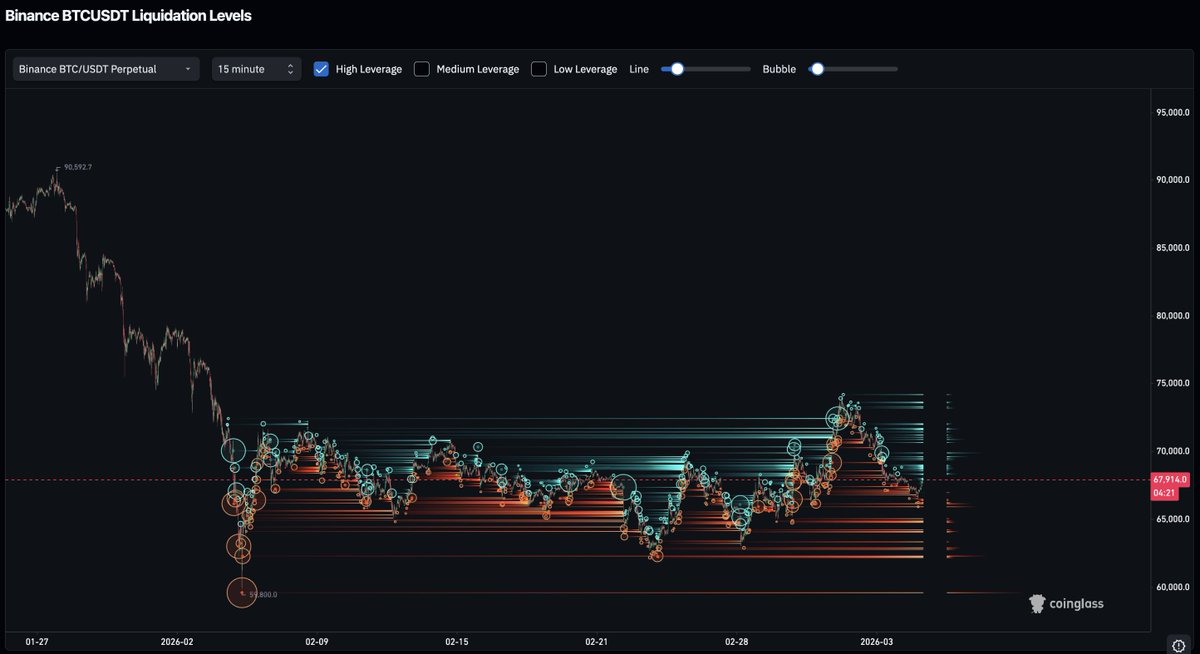Screen dimensions: 1200x654
Task: Open the 15 minute interval selector
Action: click(256, 69)
